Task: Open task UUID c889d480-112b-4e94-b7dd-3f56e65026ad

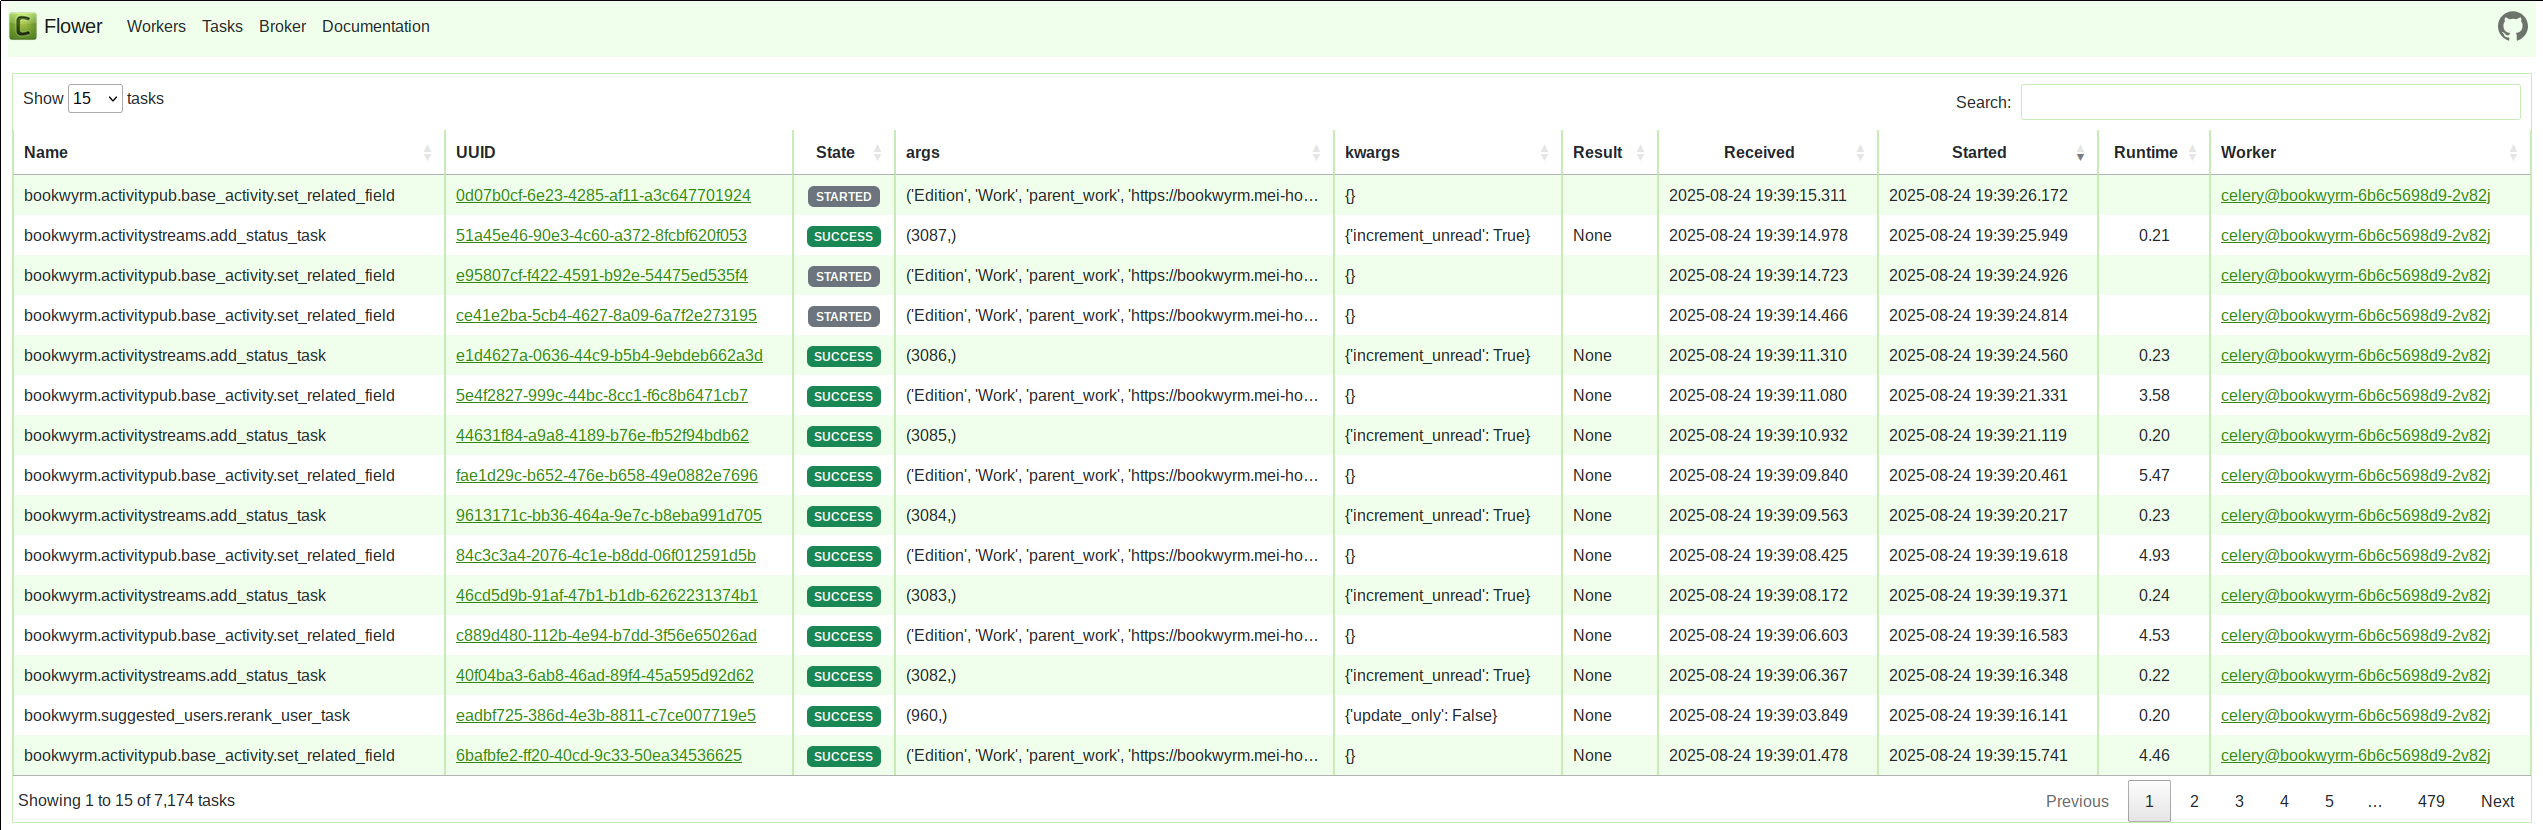Action: pyautogui.click(x=606, y=635)
